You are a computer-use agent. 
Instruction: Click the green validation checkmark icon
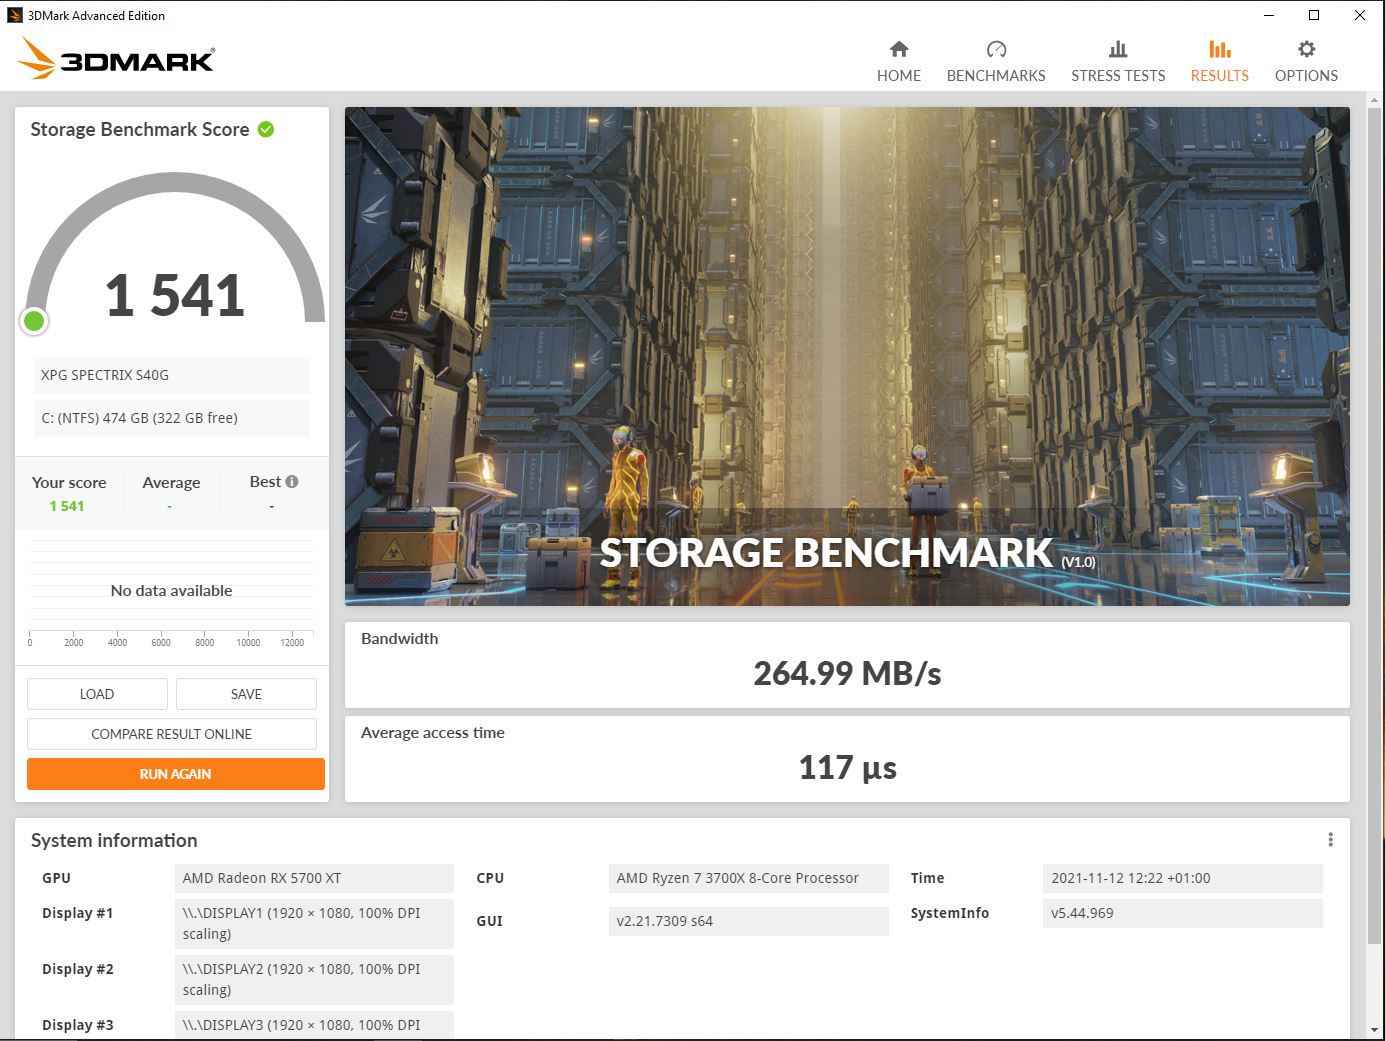coord(266,129)
